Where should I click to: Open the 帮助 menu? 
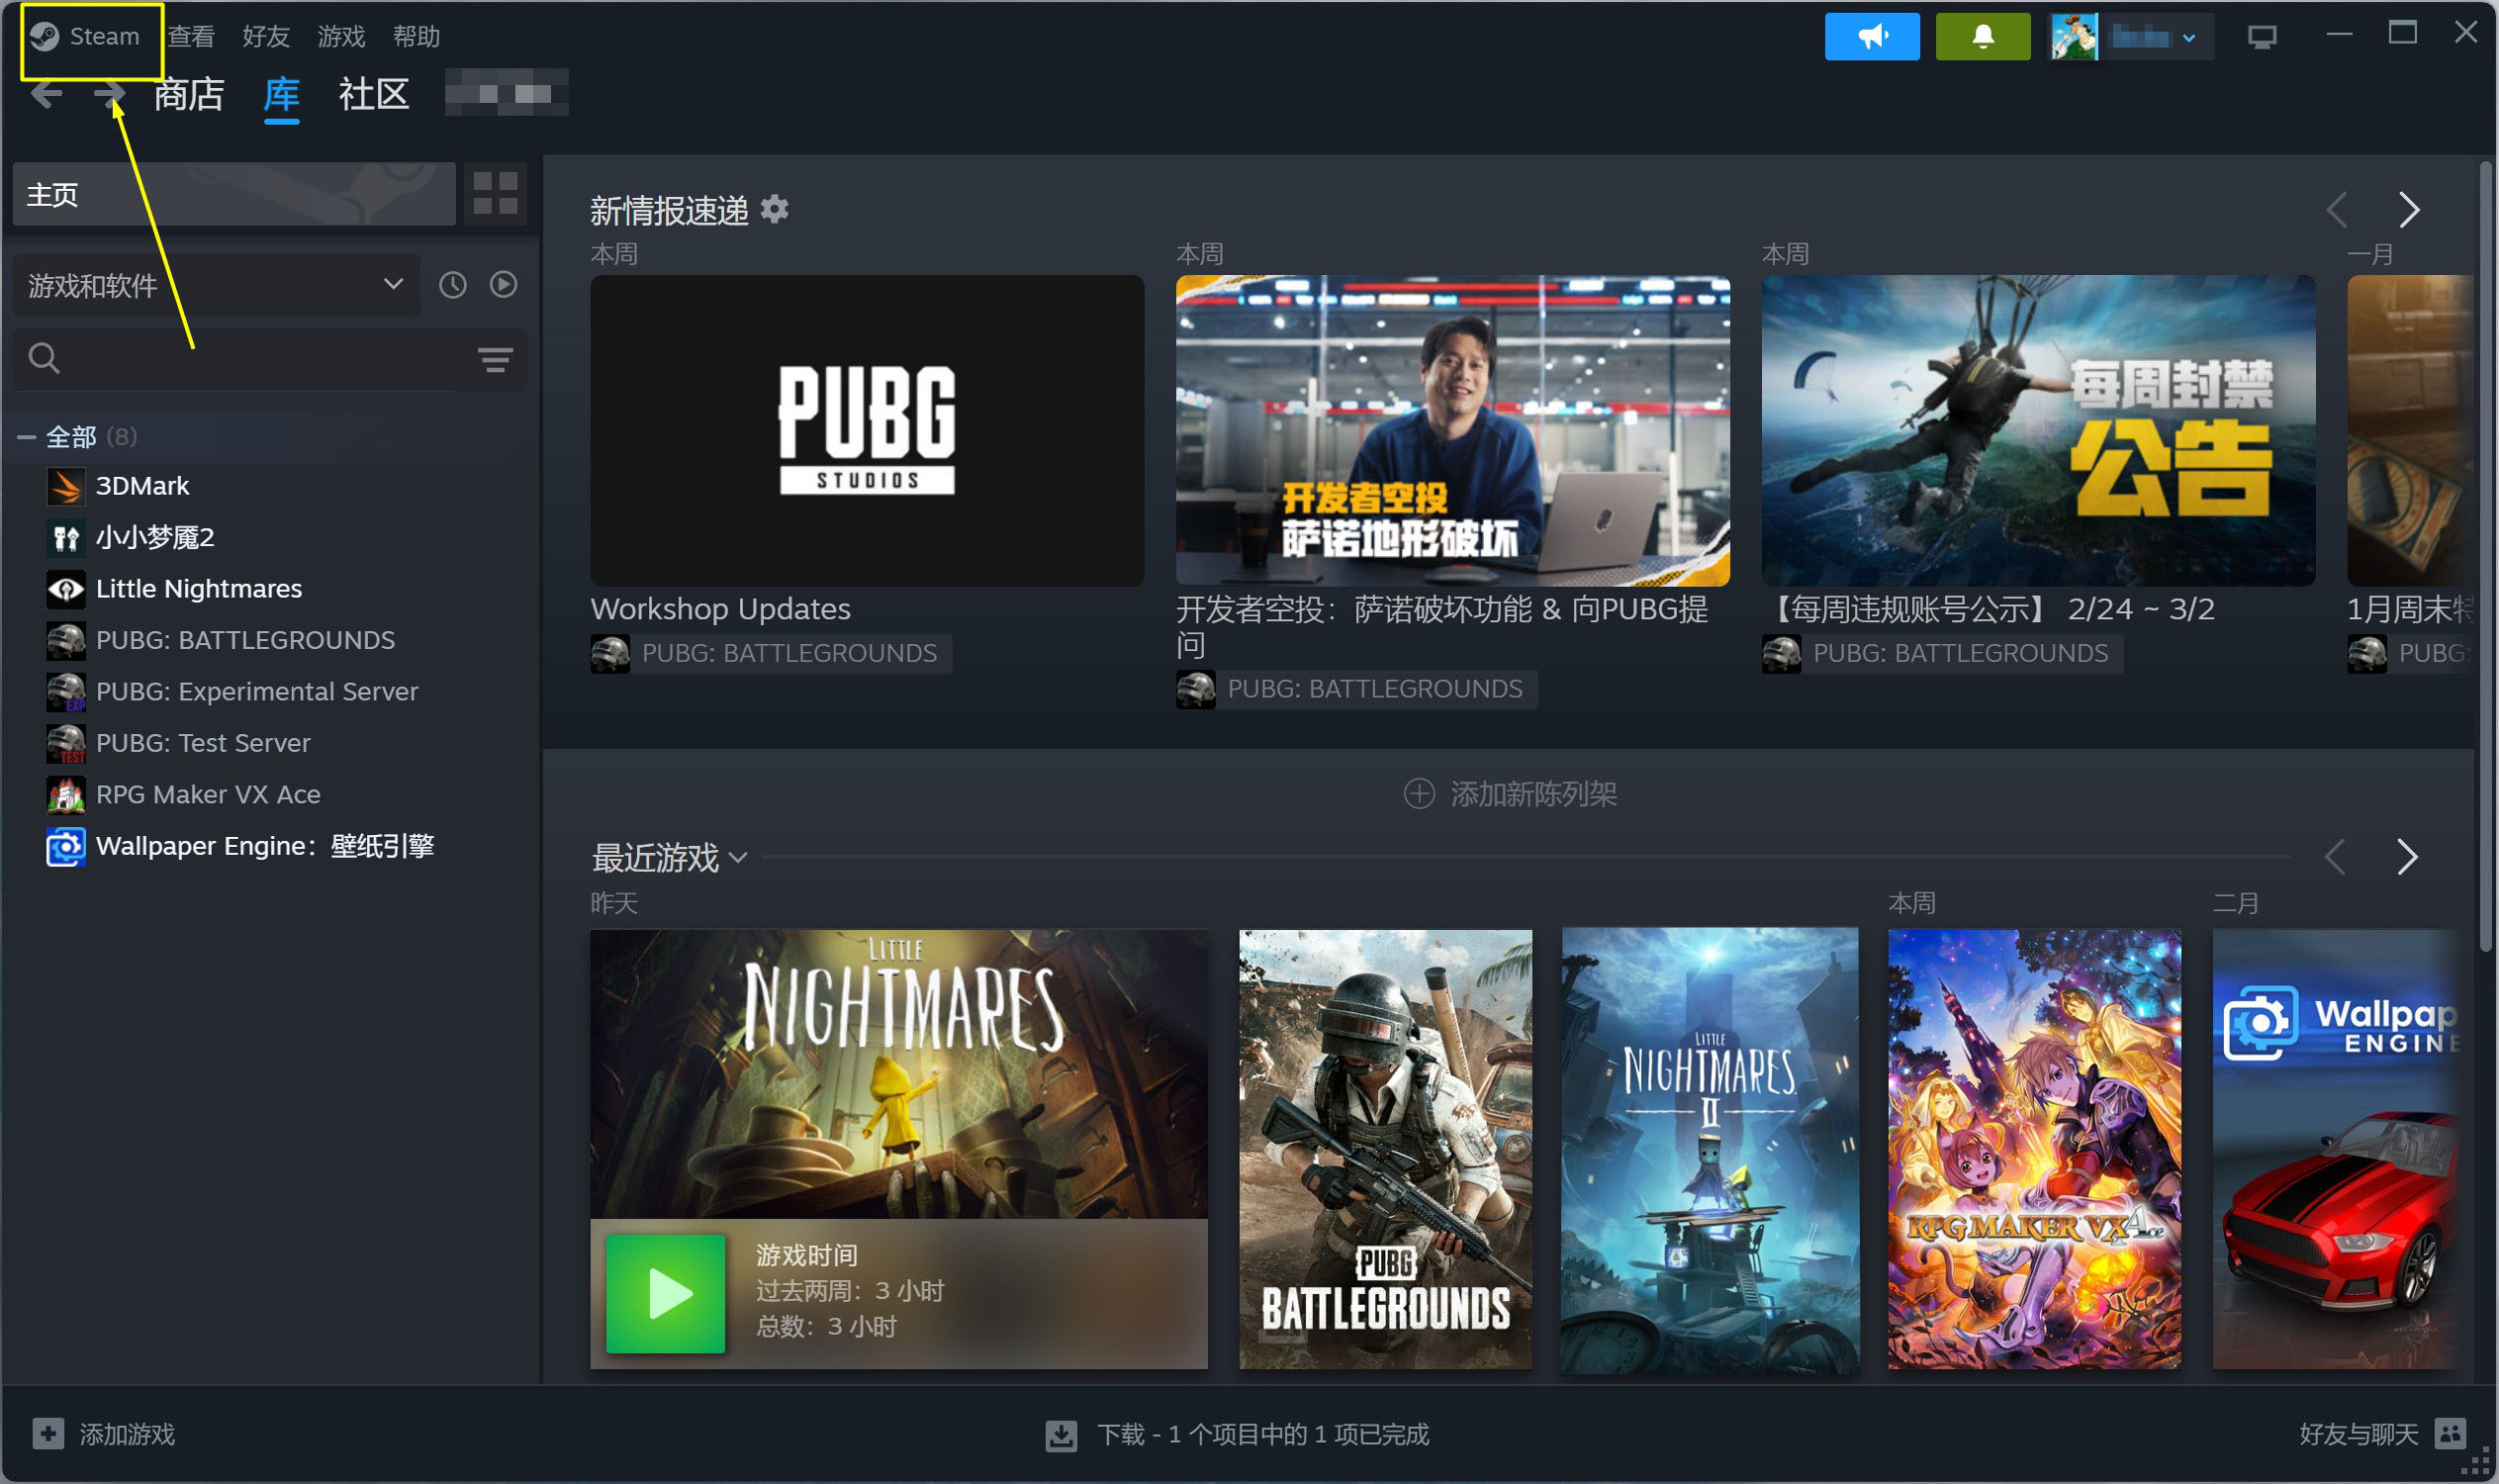tap(416, 36)
